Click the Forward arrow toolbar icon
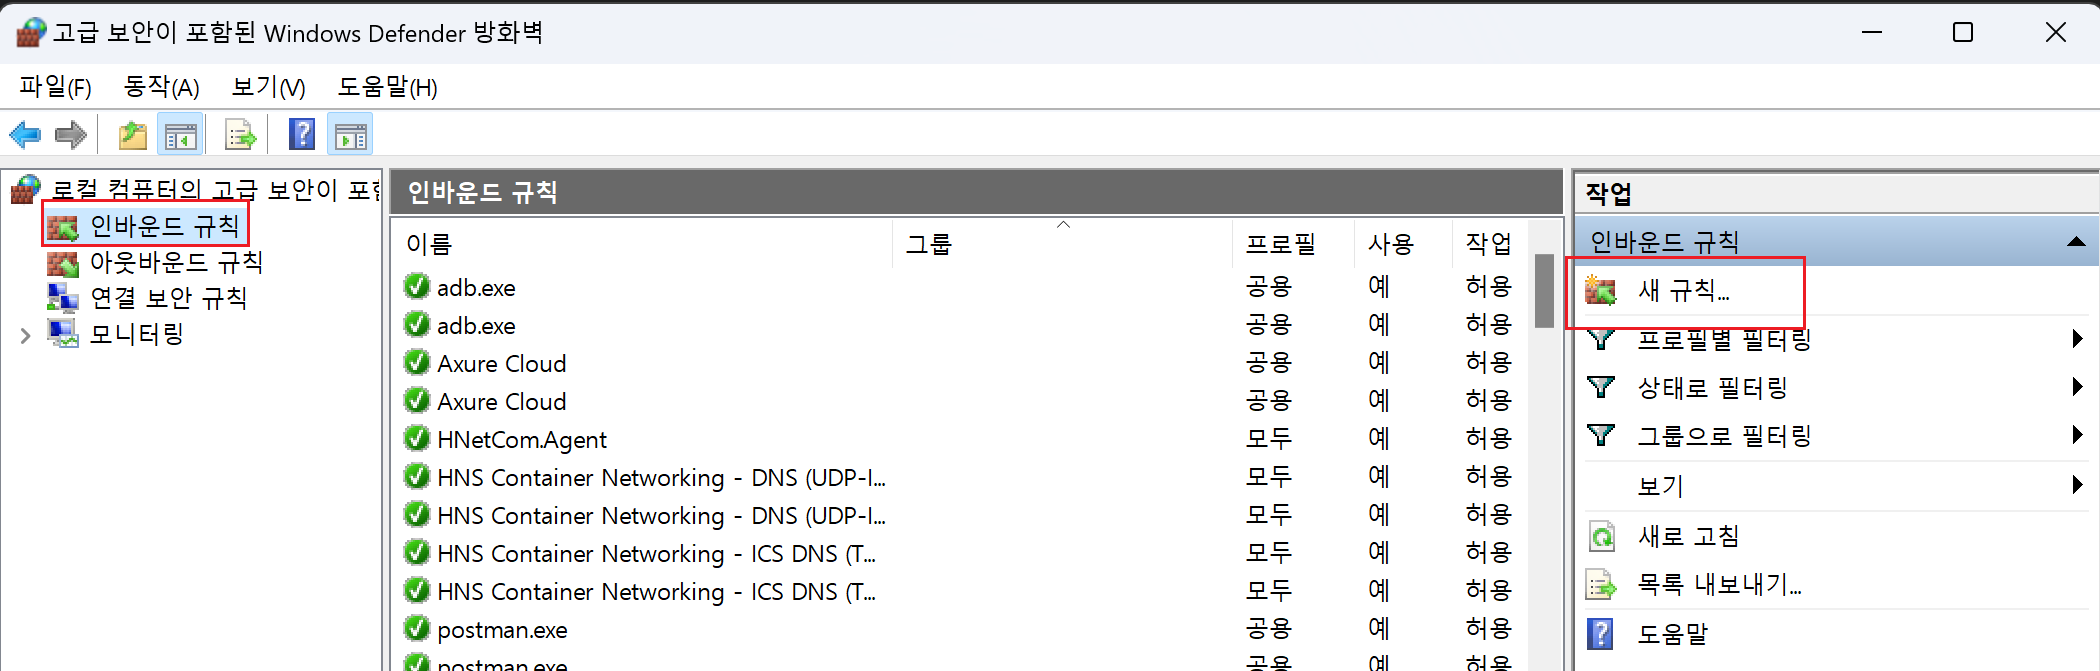This screenshot has height=671, width=2100. tap(71, 134)
